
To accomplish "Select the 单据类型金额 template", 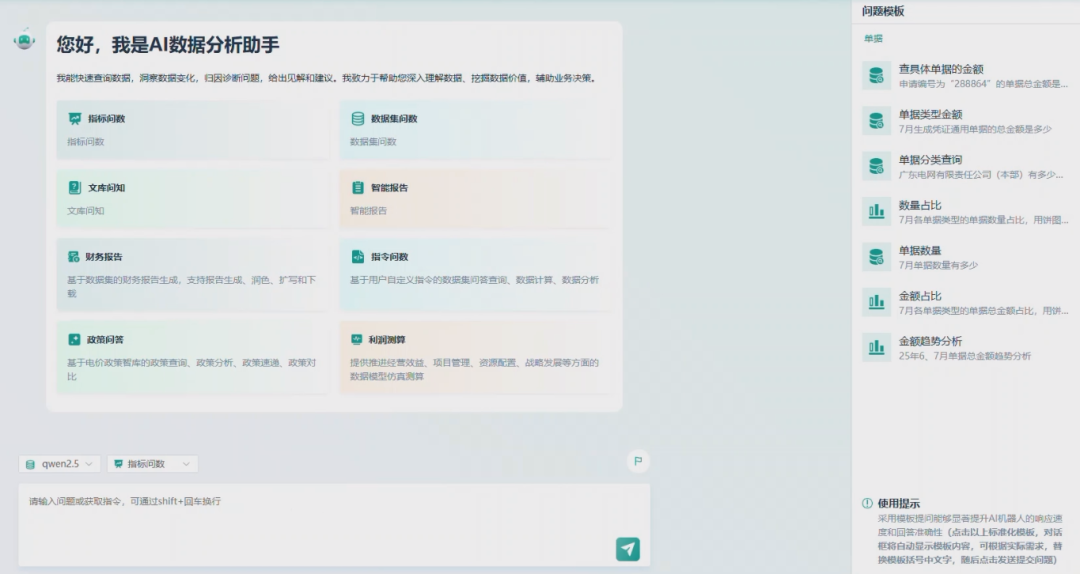I will pyautogui.click(x=966, y=121).
